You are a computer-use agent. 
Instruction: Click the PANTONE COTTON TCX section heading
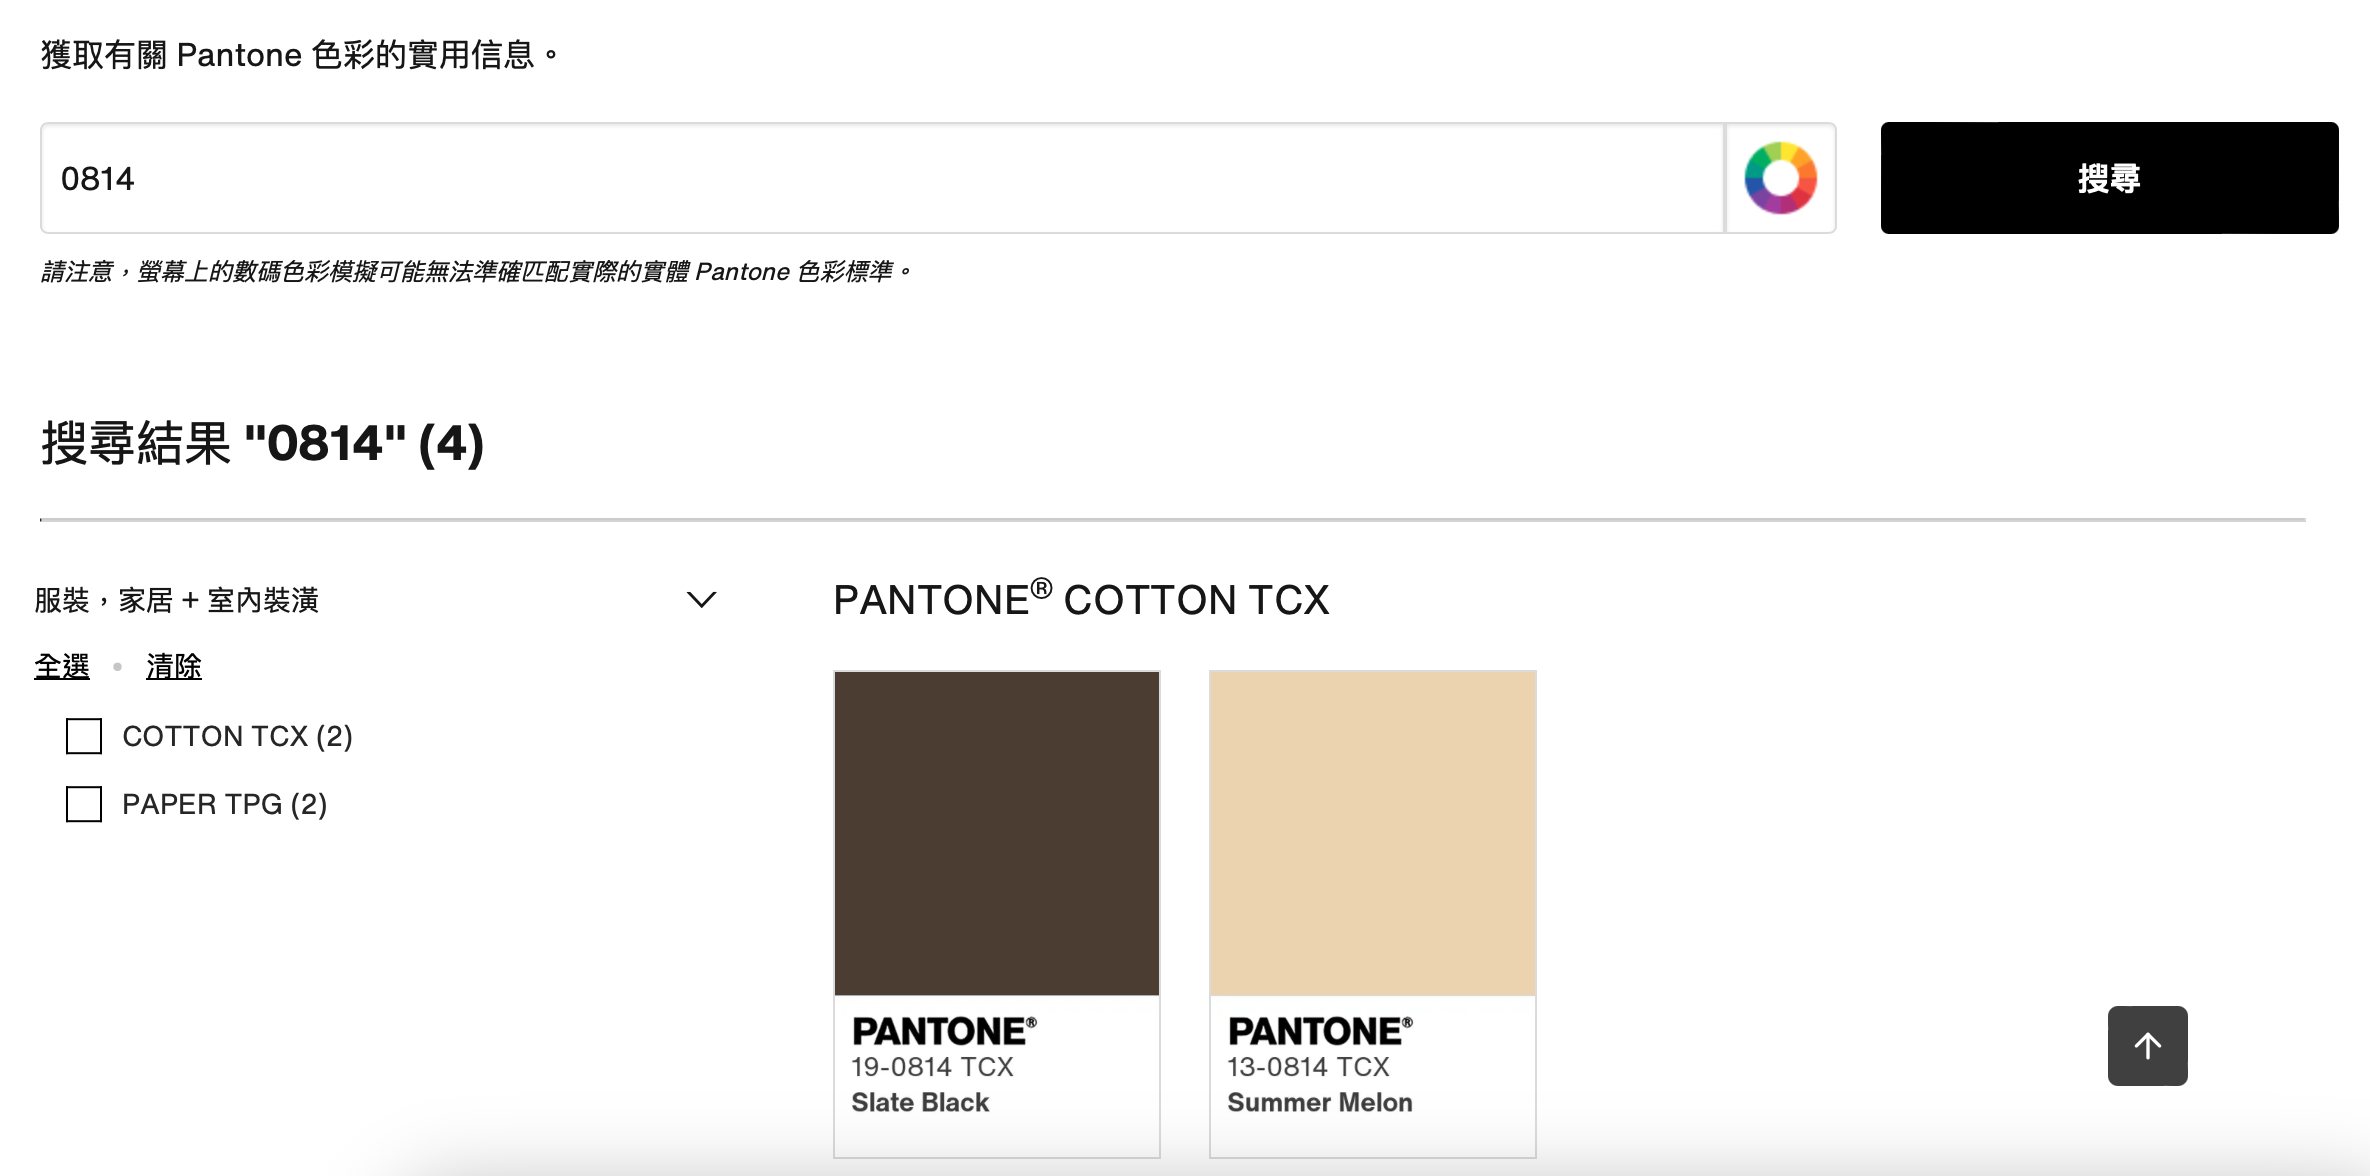click(1081, 600)
